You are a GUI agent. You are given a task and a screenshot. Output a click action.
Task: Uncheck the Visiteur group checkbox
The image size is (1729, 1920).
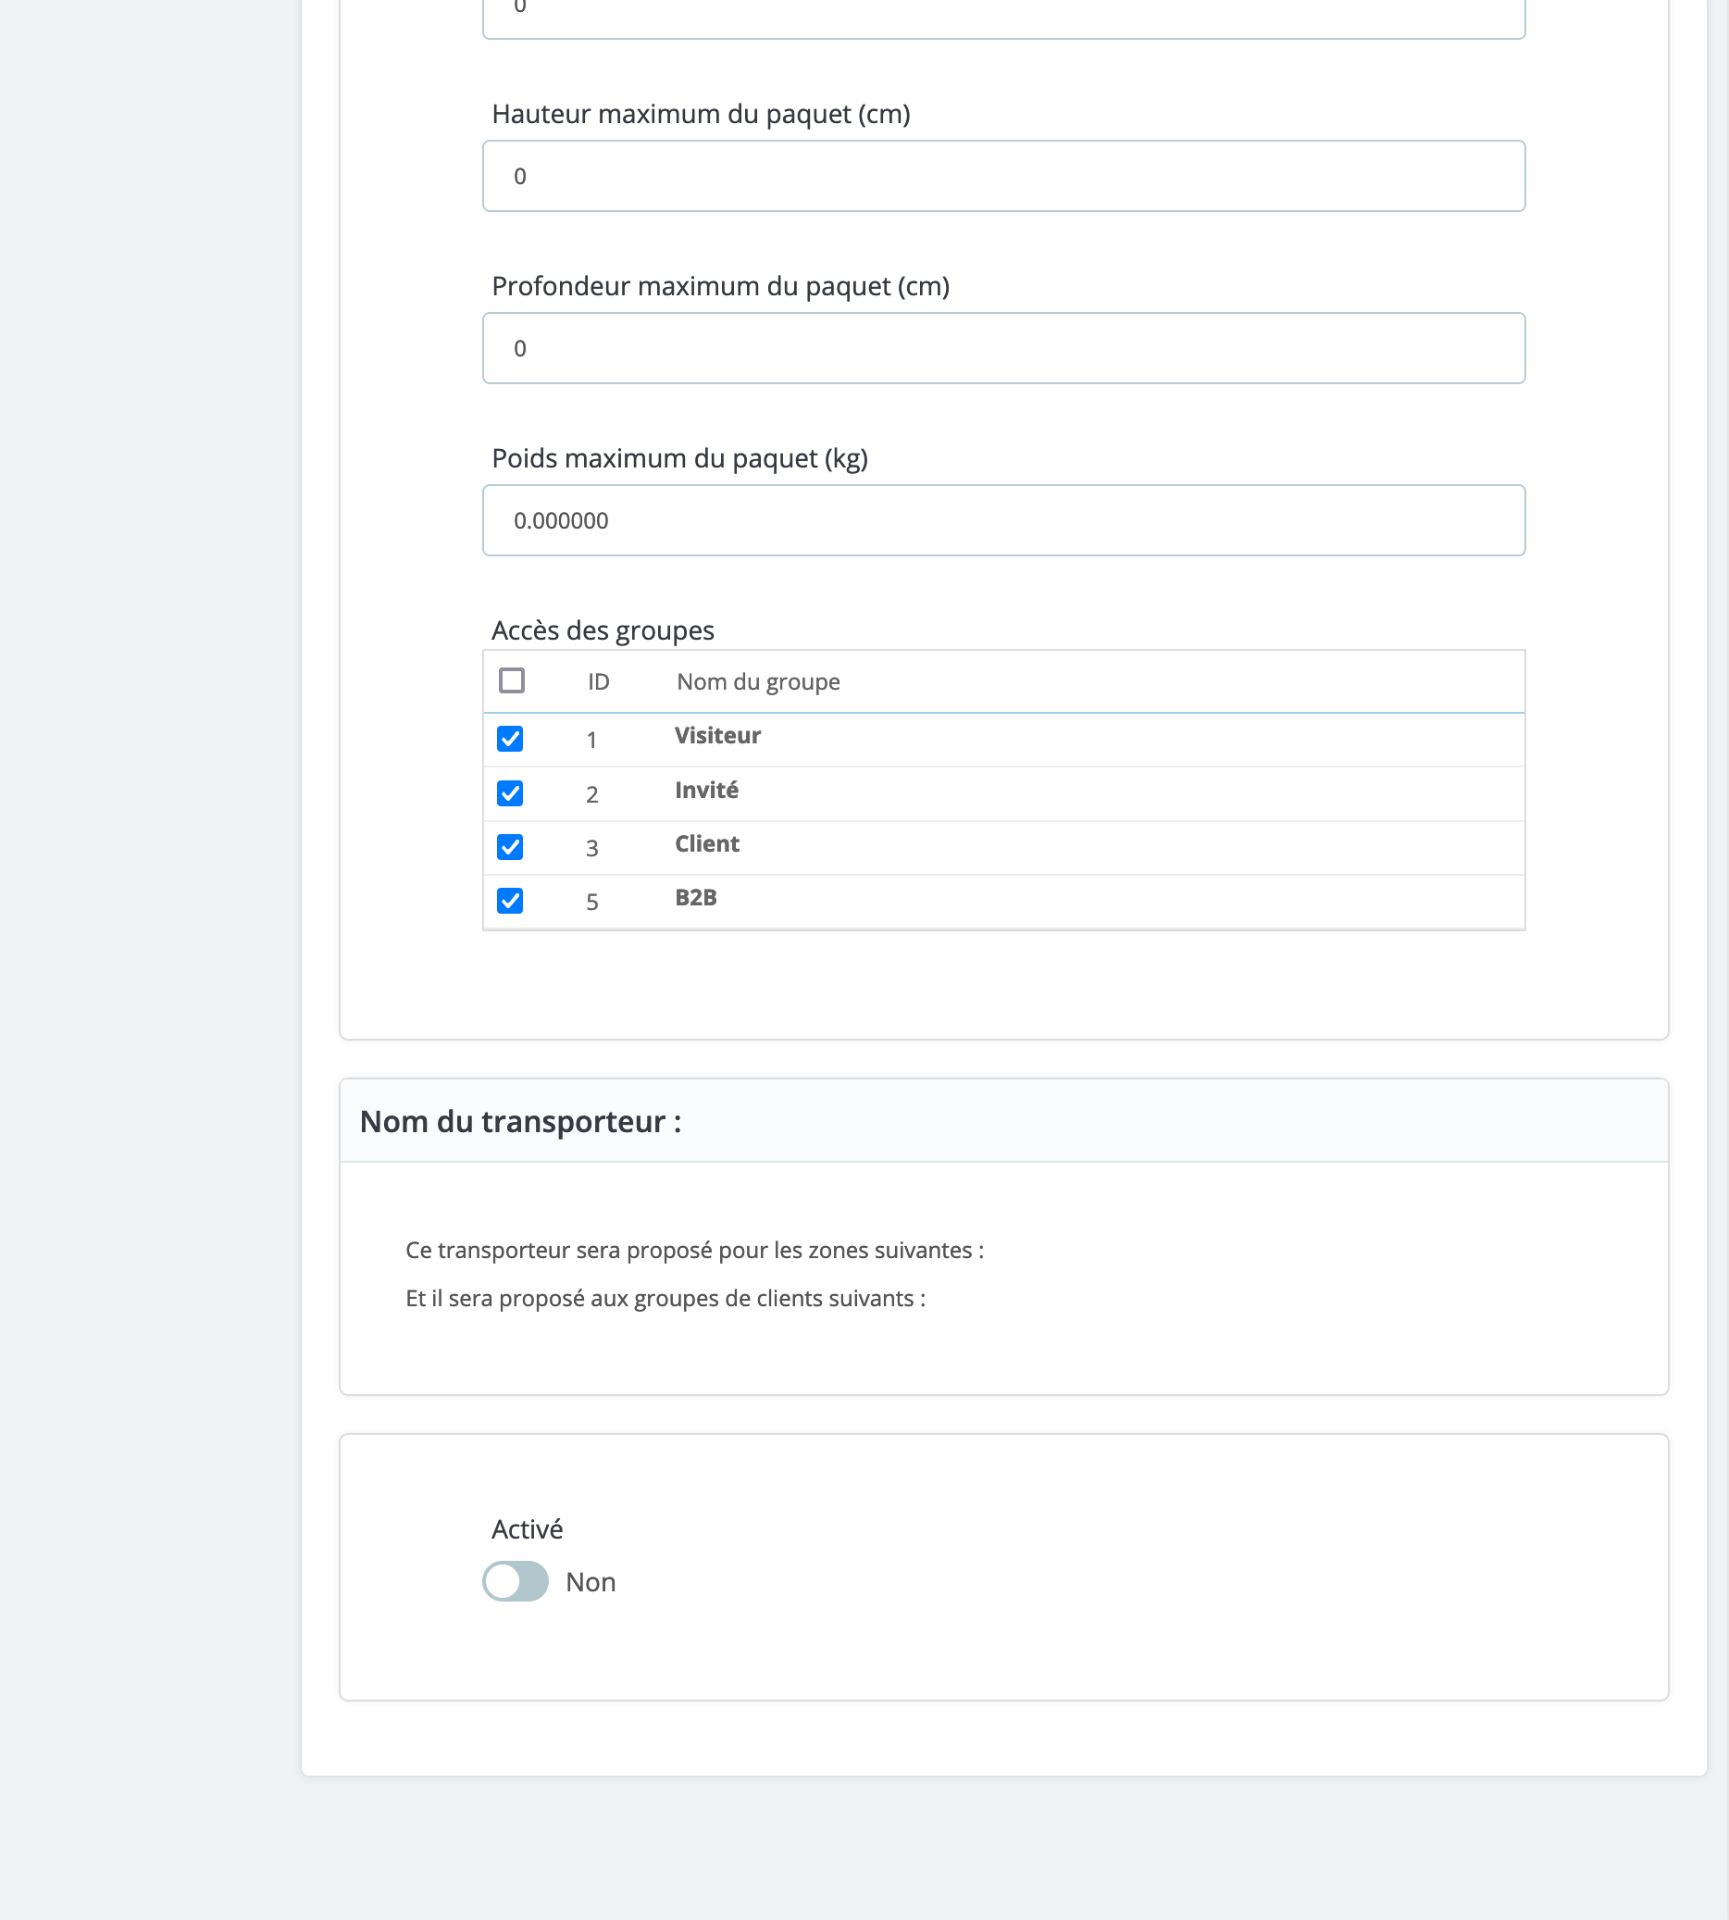pyautogui.click(x=510, y=739)
